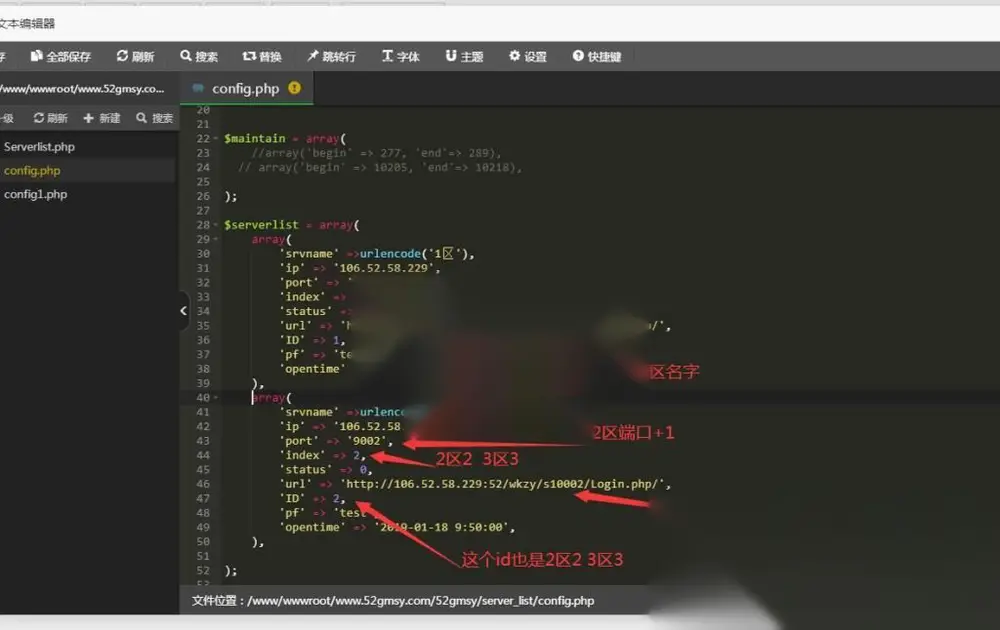The height and width of the screenshot is (630, 1000).
Task: Show the 快捷键 shortcuts list
Action: (x=597, y=57)
